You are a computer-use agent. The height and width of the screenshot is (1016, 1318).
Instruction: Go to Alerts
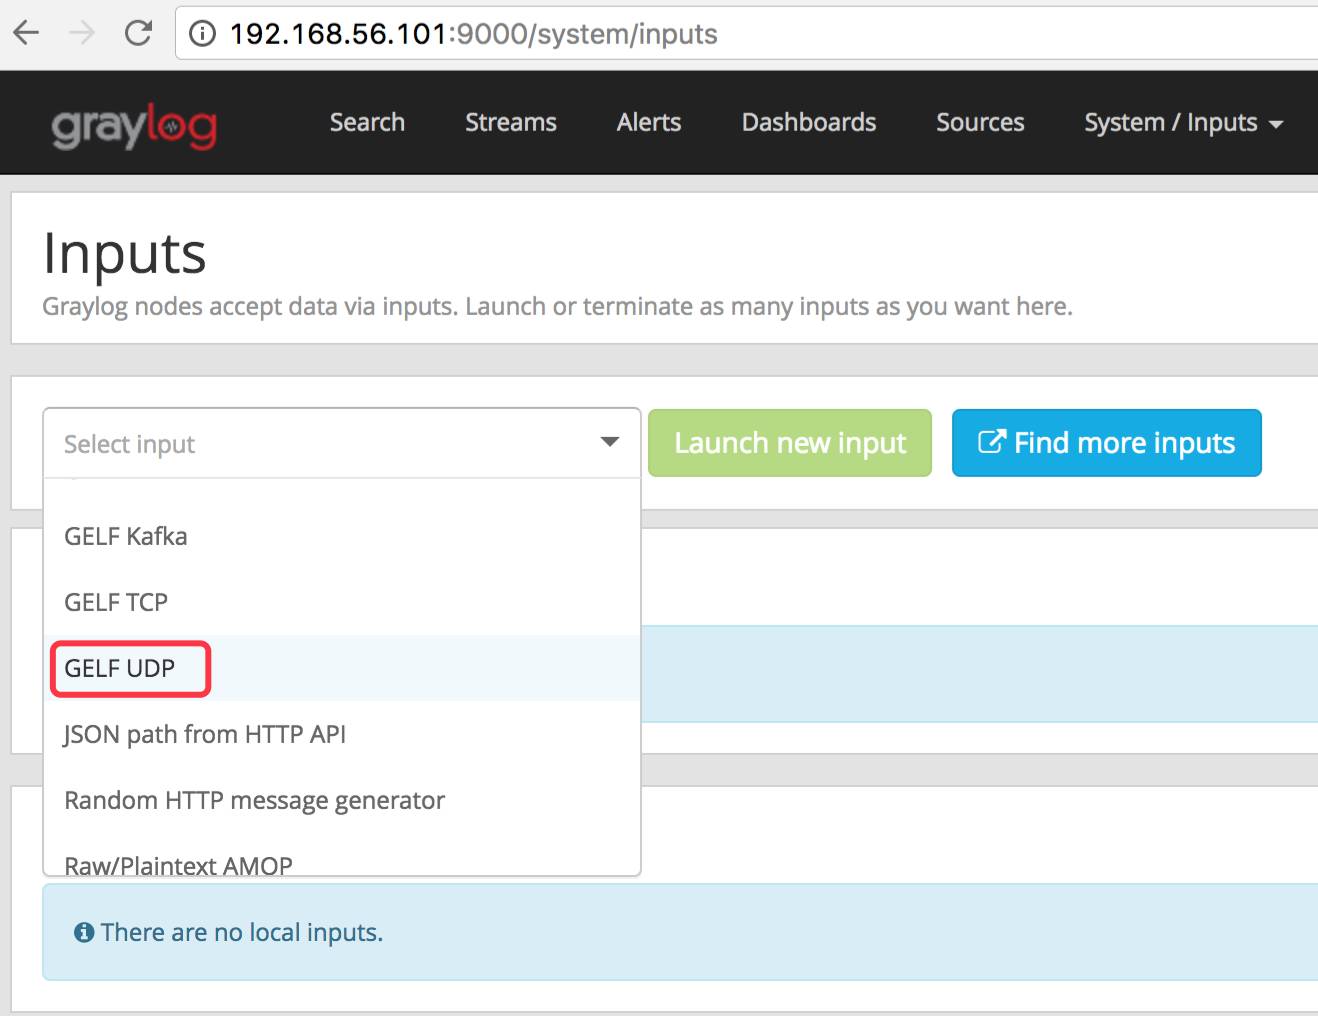point(649,122)
